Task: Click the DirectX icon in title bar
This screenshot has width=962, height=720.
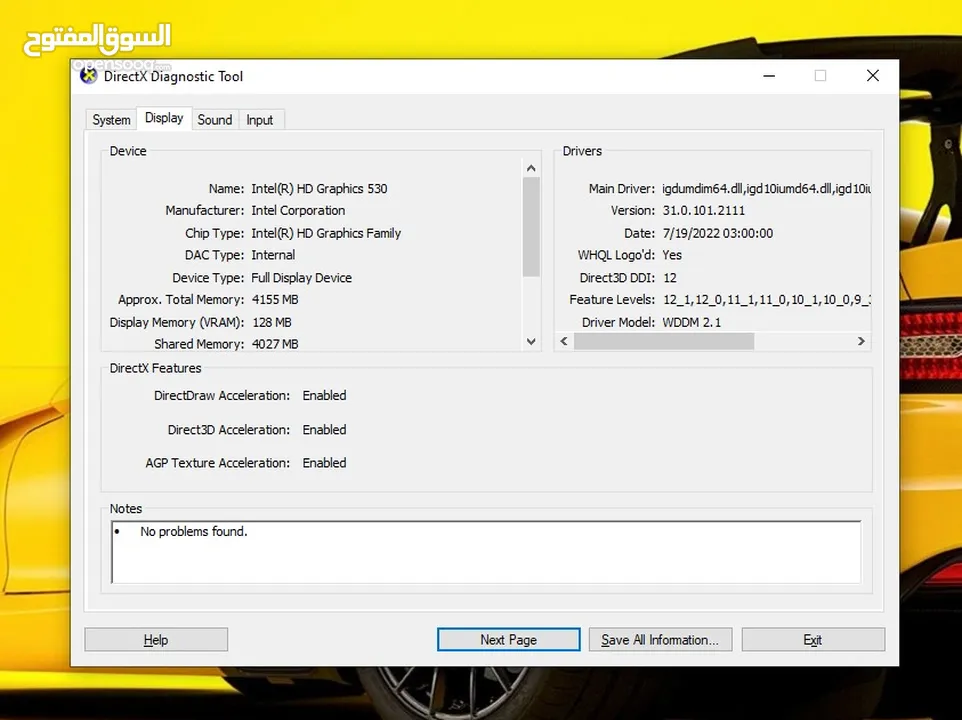Action: (x=89, y=76)
